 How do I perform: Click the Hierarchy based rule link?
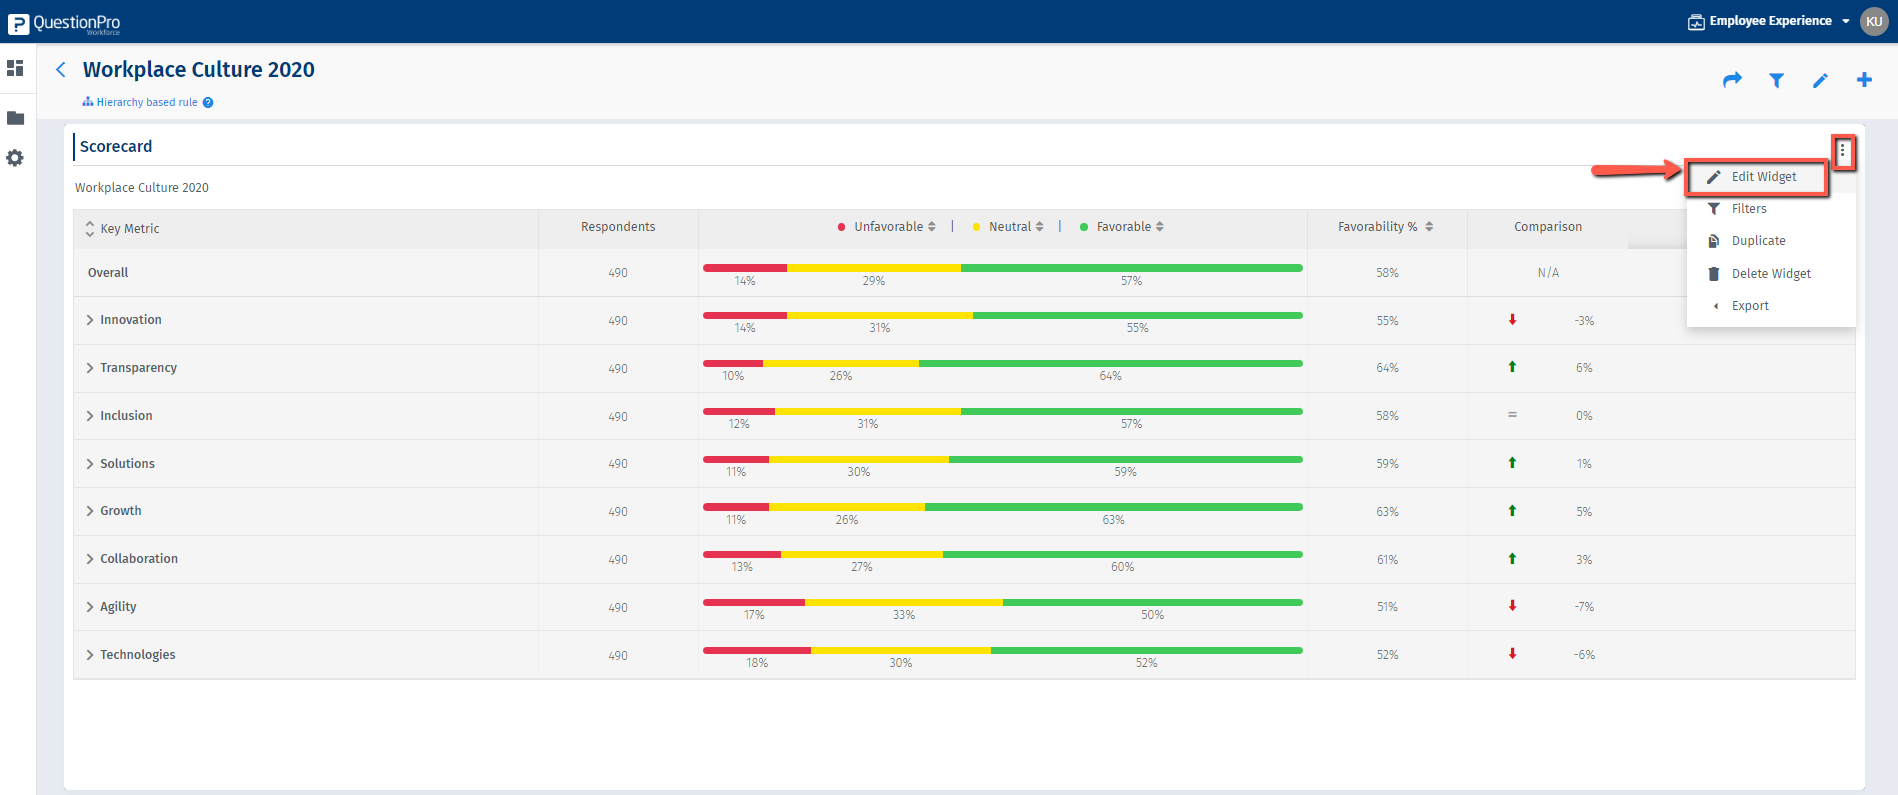click(146, 102)
